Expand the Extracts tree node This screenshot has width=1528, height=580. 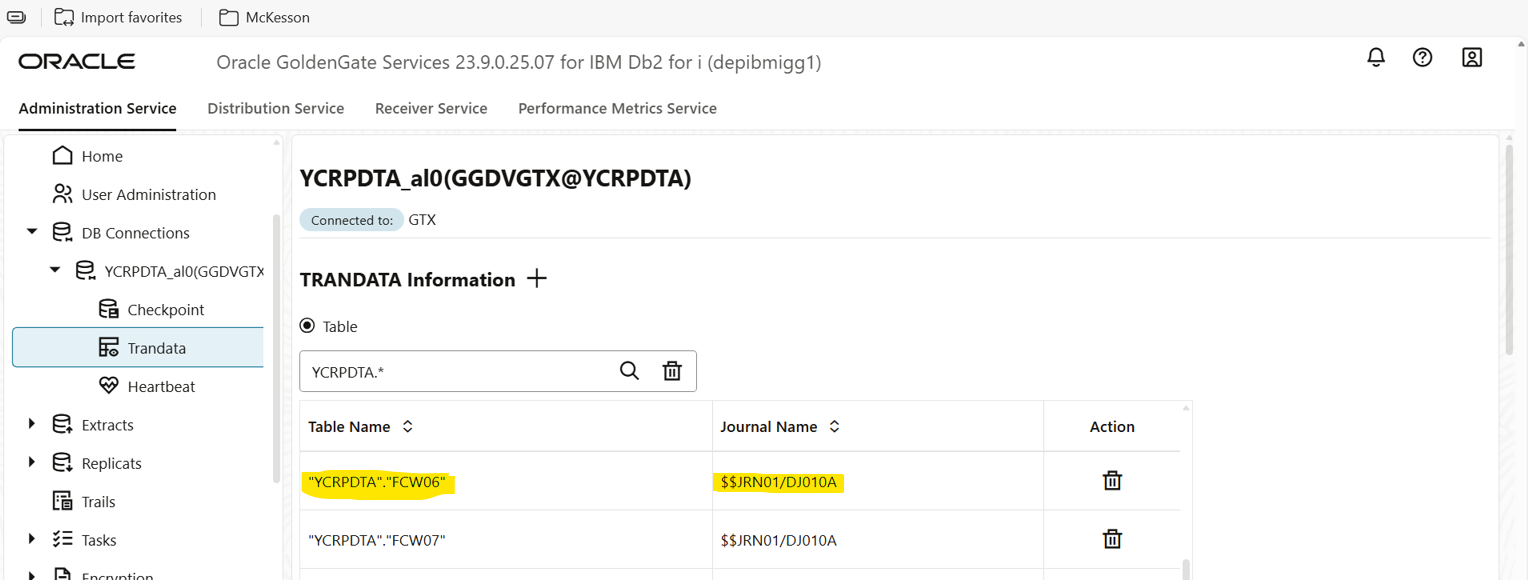[32, 424]
